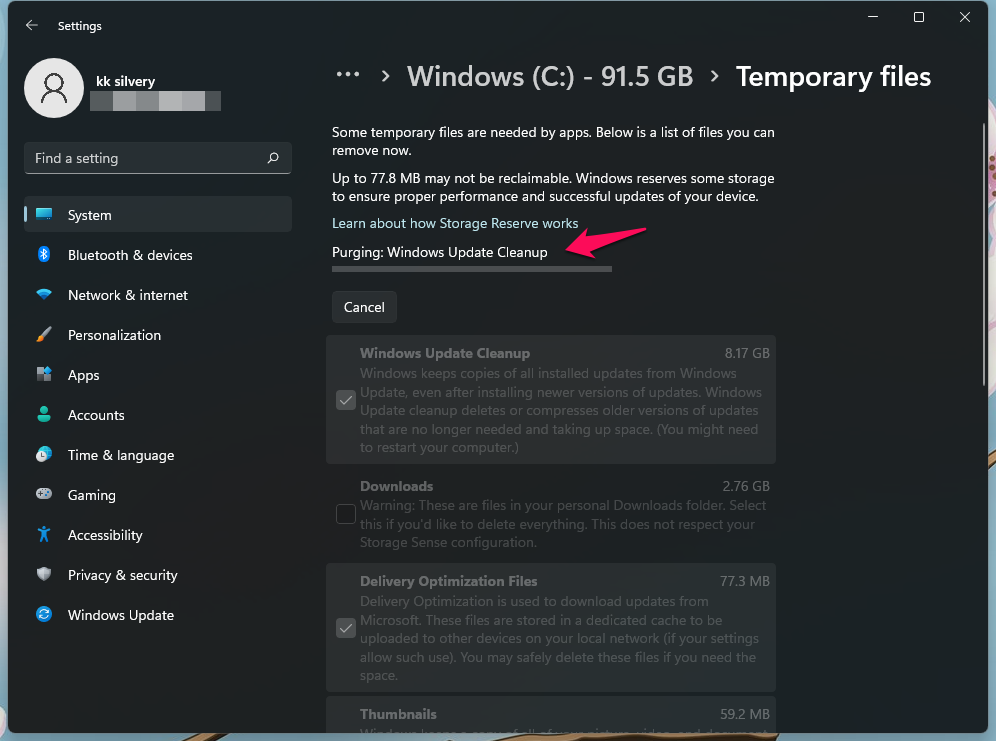Click the Windows Update Cleanup item title

[445, 353]
